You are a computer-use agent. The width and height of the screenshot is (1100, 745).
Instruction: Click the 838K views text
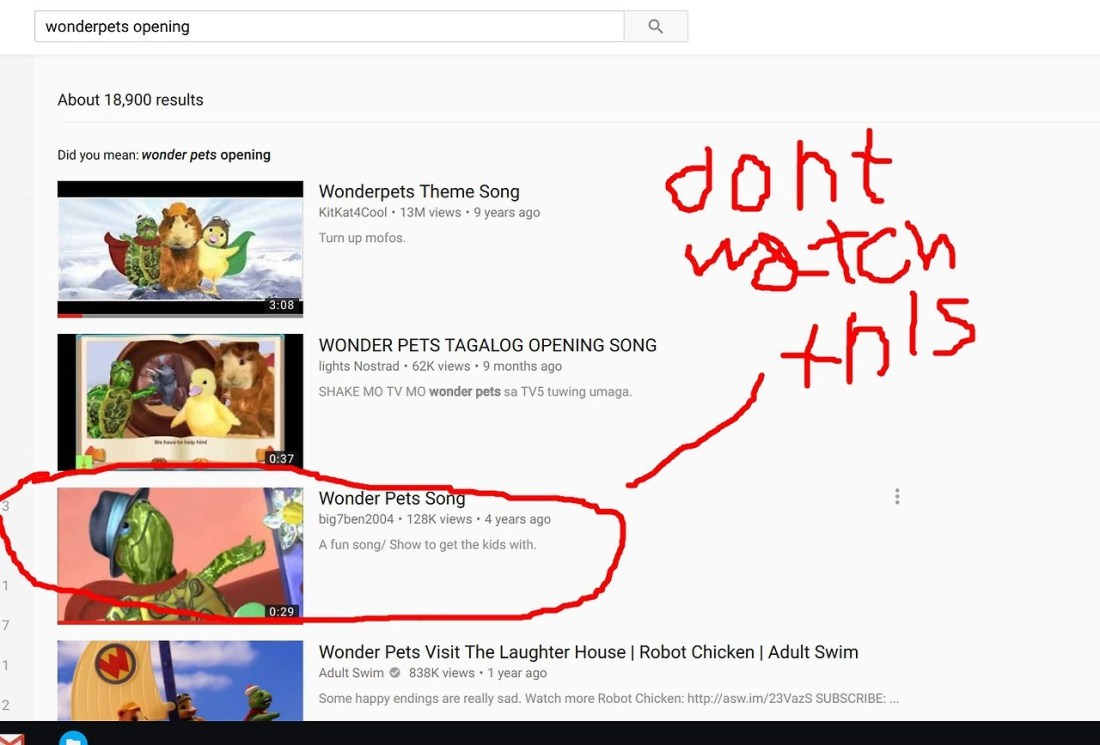(x=441, y=673)
